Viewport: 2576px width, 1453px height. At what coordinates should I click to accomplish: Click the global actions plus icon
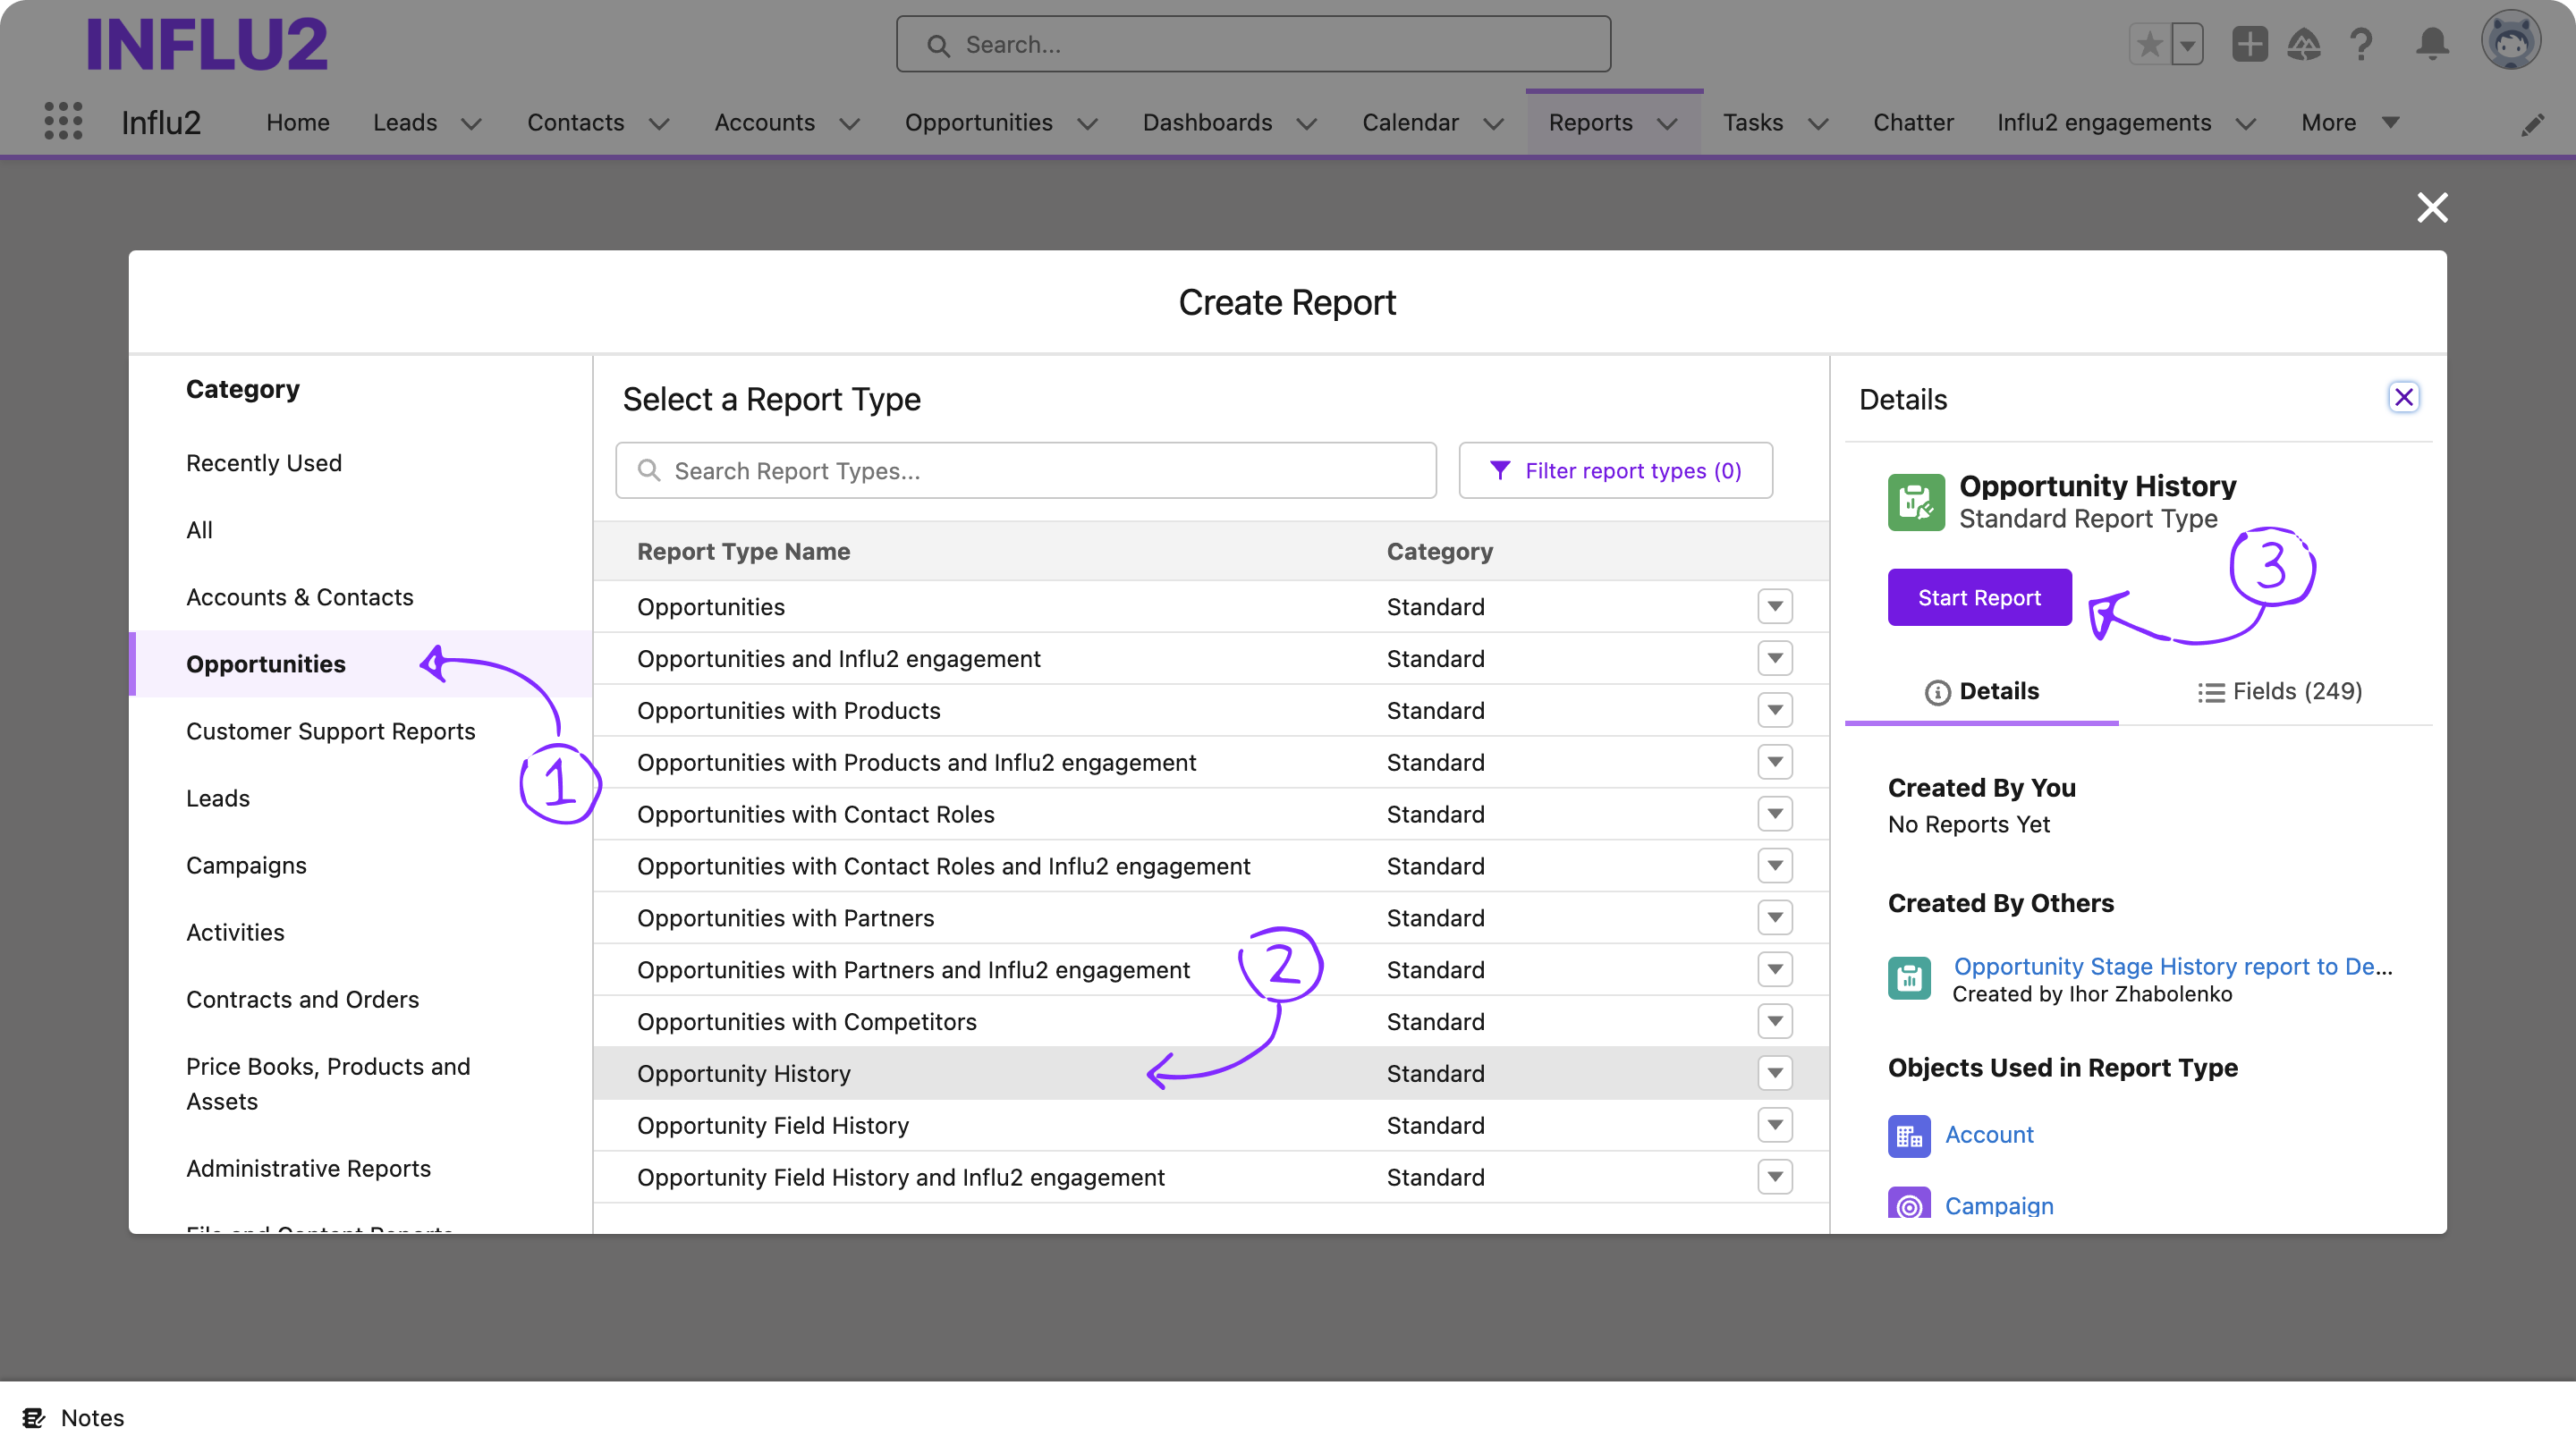coord(2249,44)
